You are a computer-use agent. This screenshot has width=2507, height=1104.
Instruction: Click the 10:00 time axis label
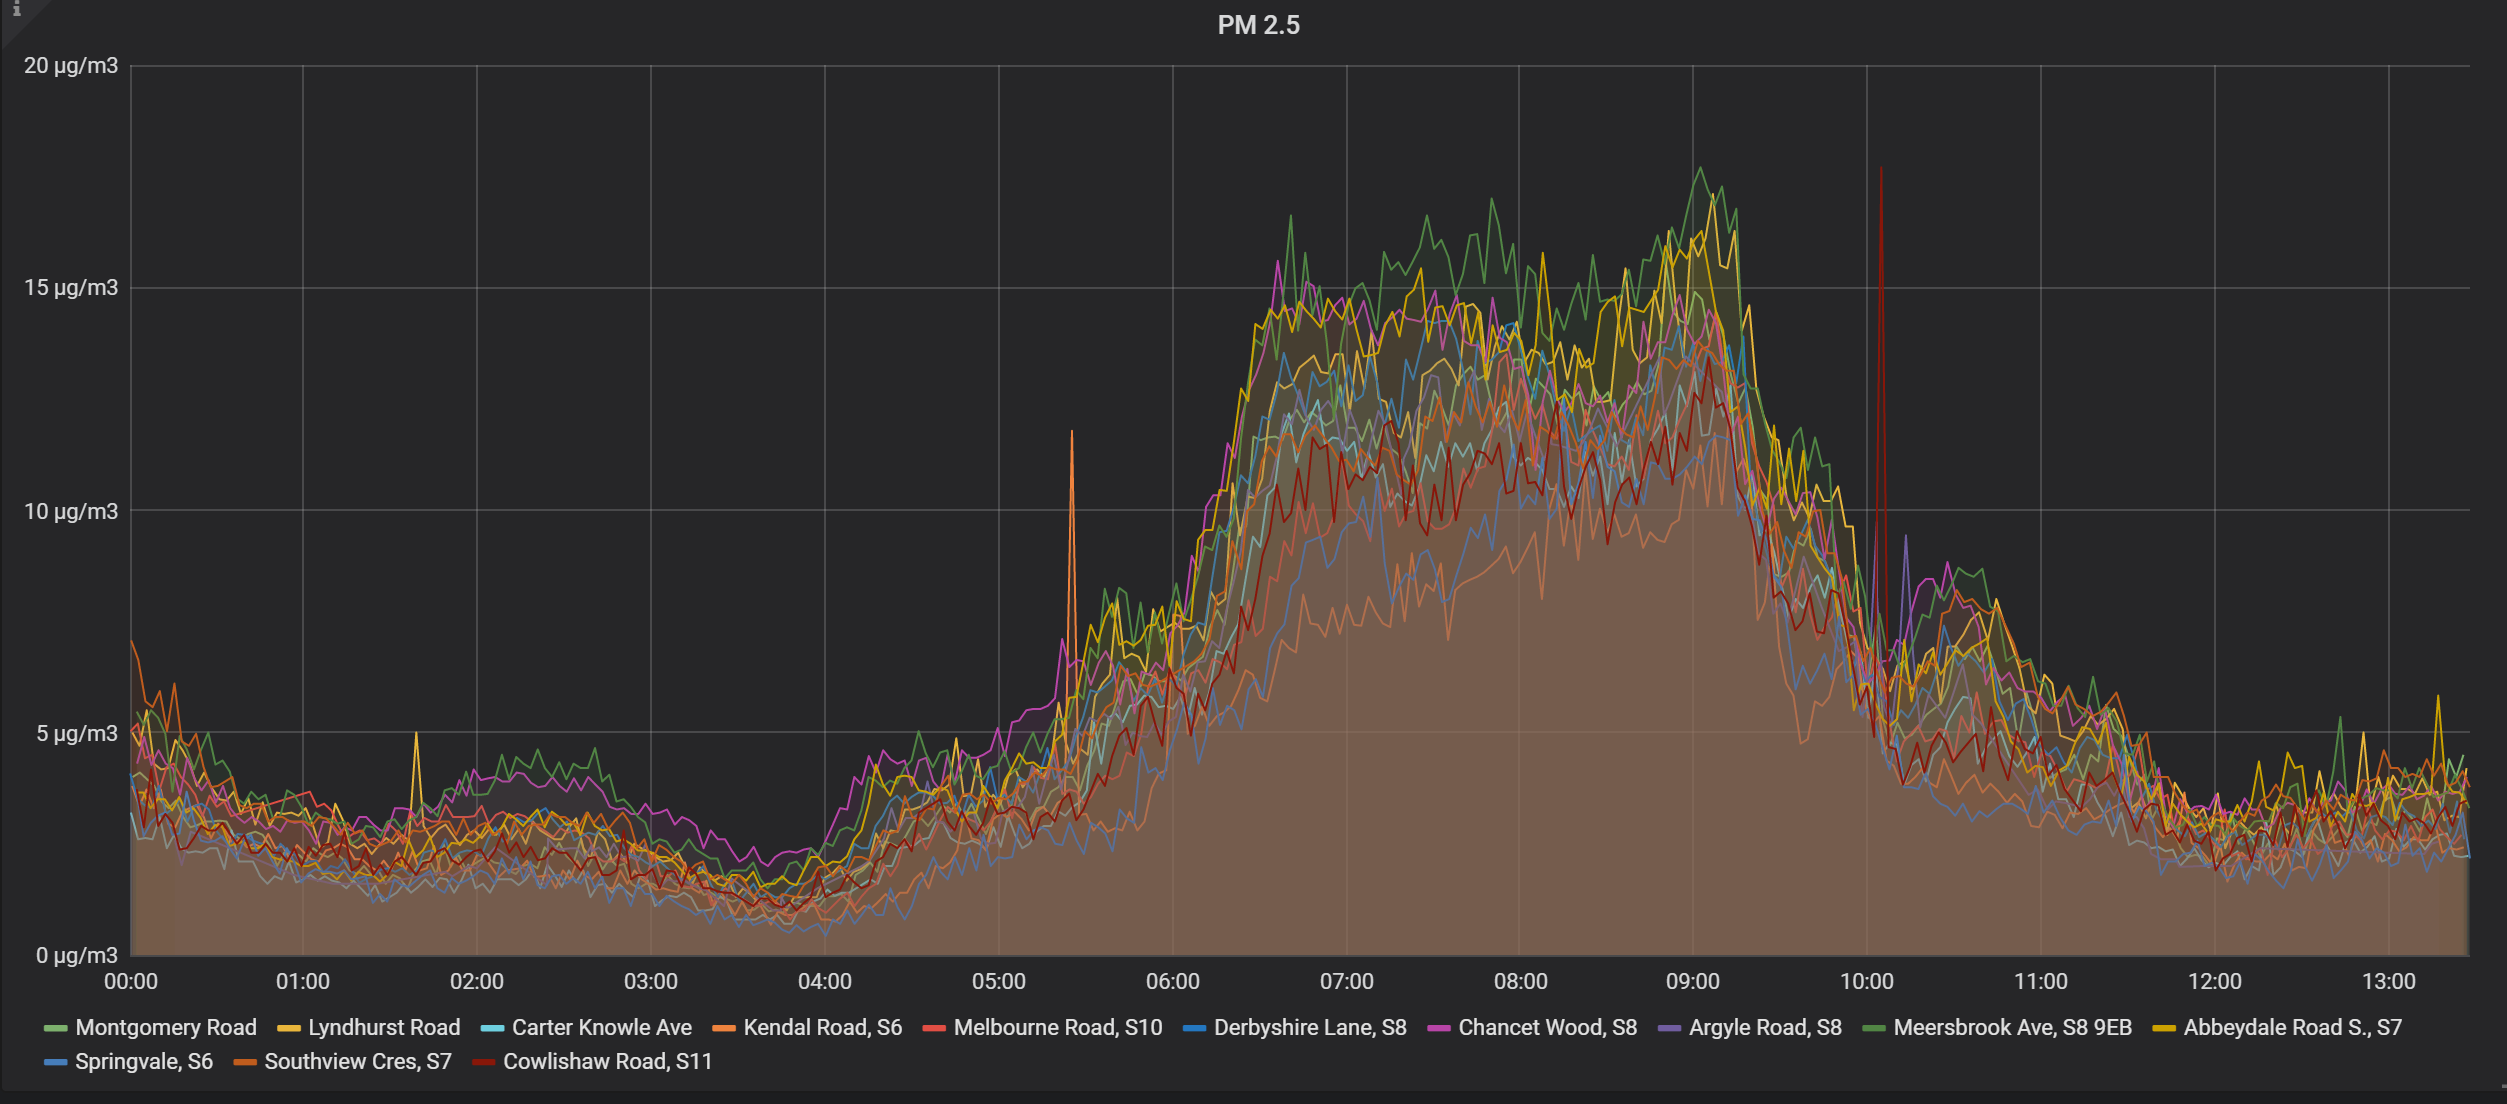coord(1867,981)
